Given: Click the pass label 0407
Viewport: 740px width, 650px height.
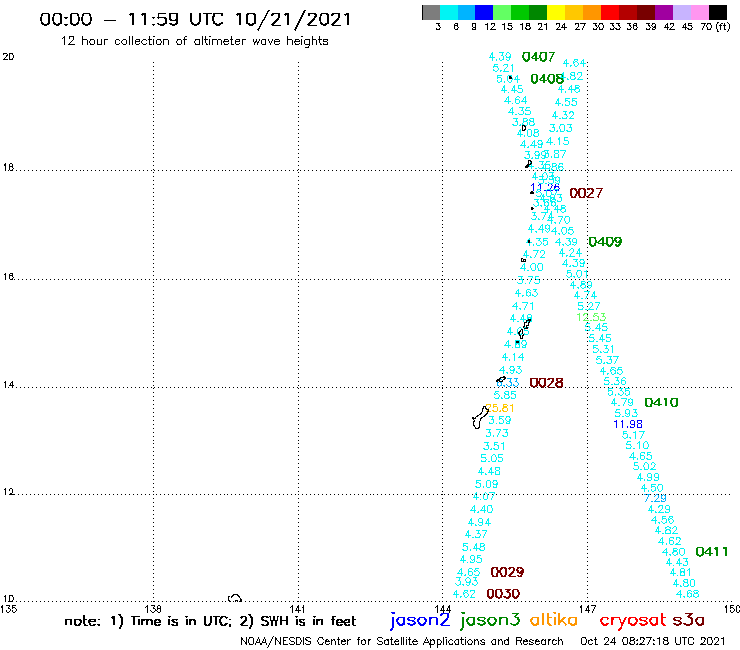Looking at the screenshot, I should [538, 57].
